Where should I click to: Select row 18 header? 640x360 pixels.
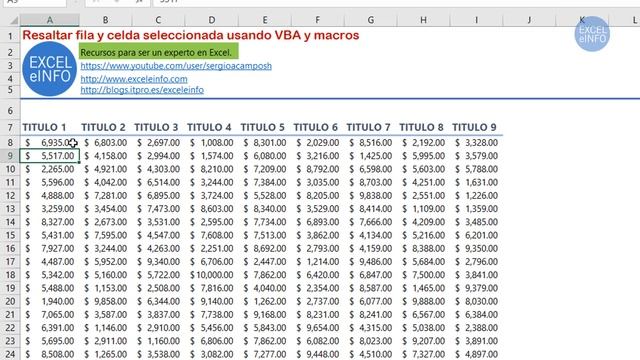10,275
